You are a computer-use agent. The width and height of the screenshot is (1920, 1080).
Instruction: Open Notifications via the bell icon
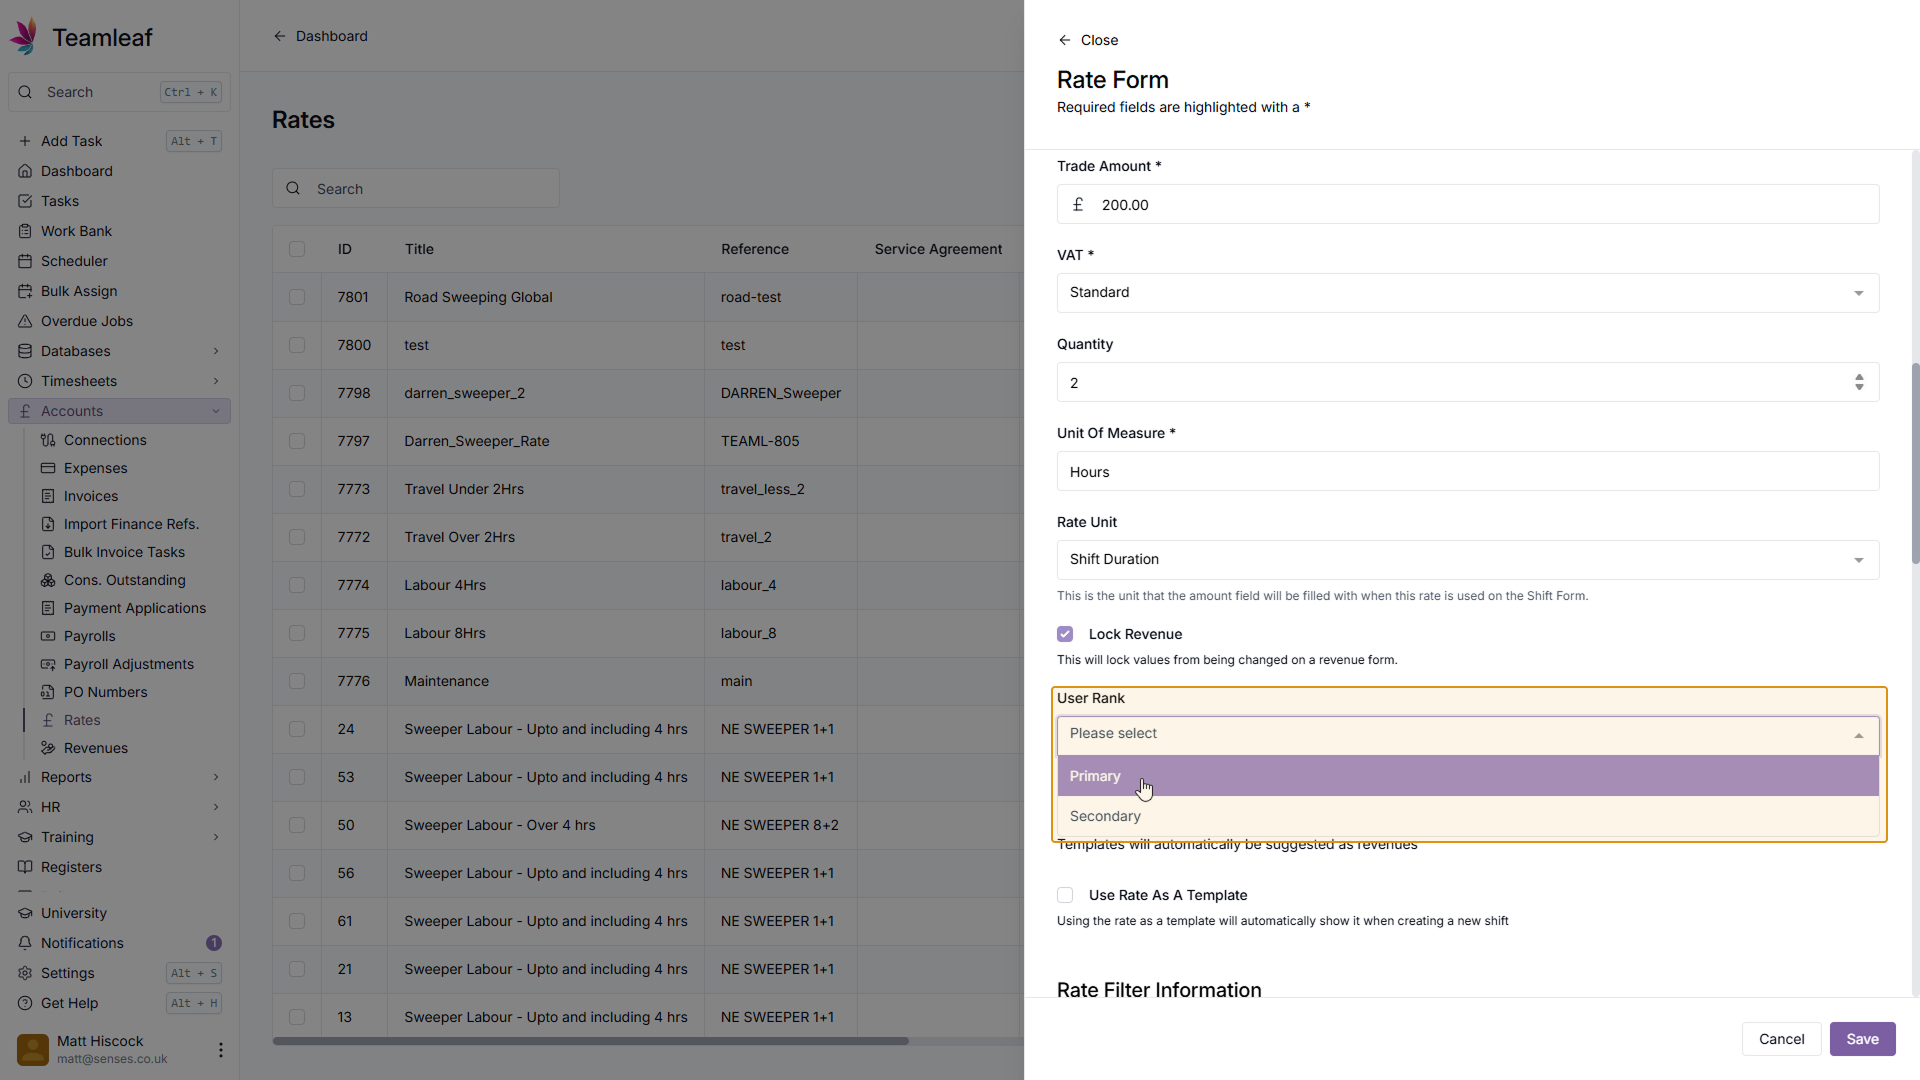pos(25,943)
